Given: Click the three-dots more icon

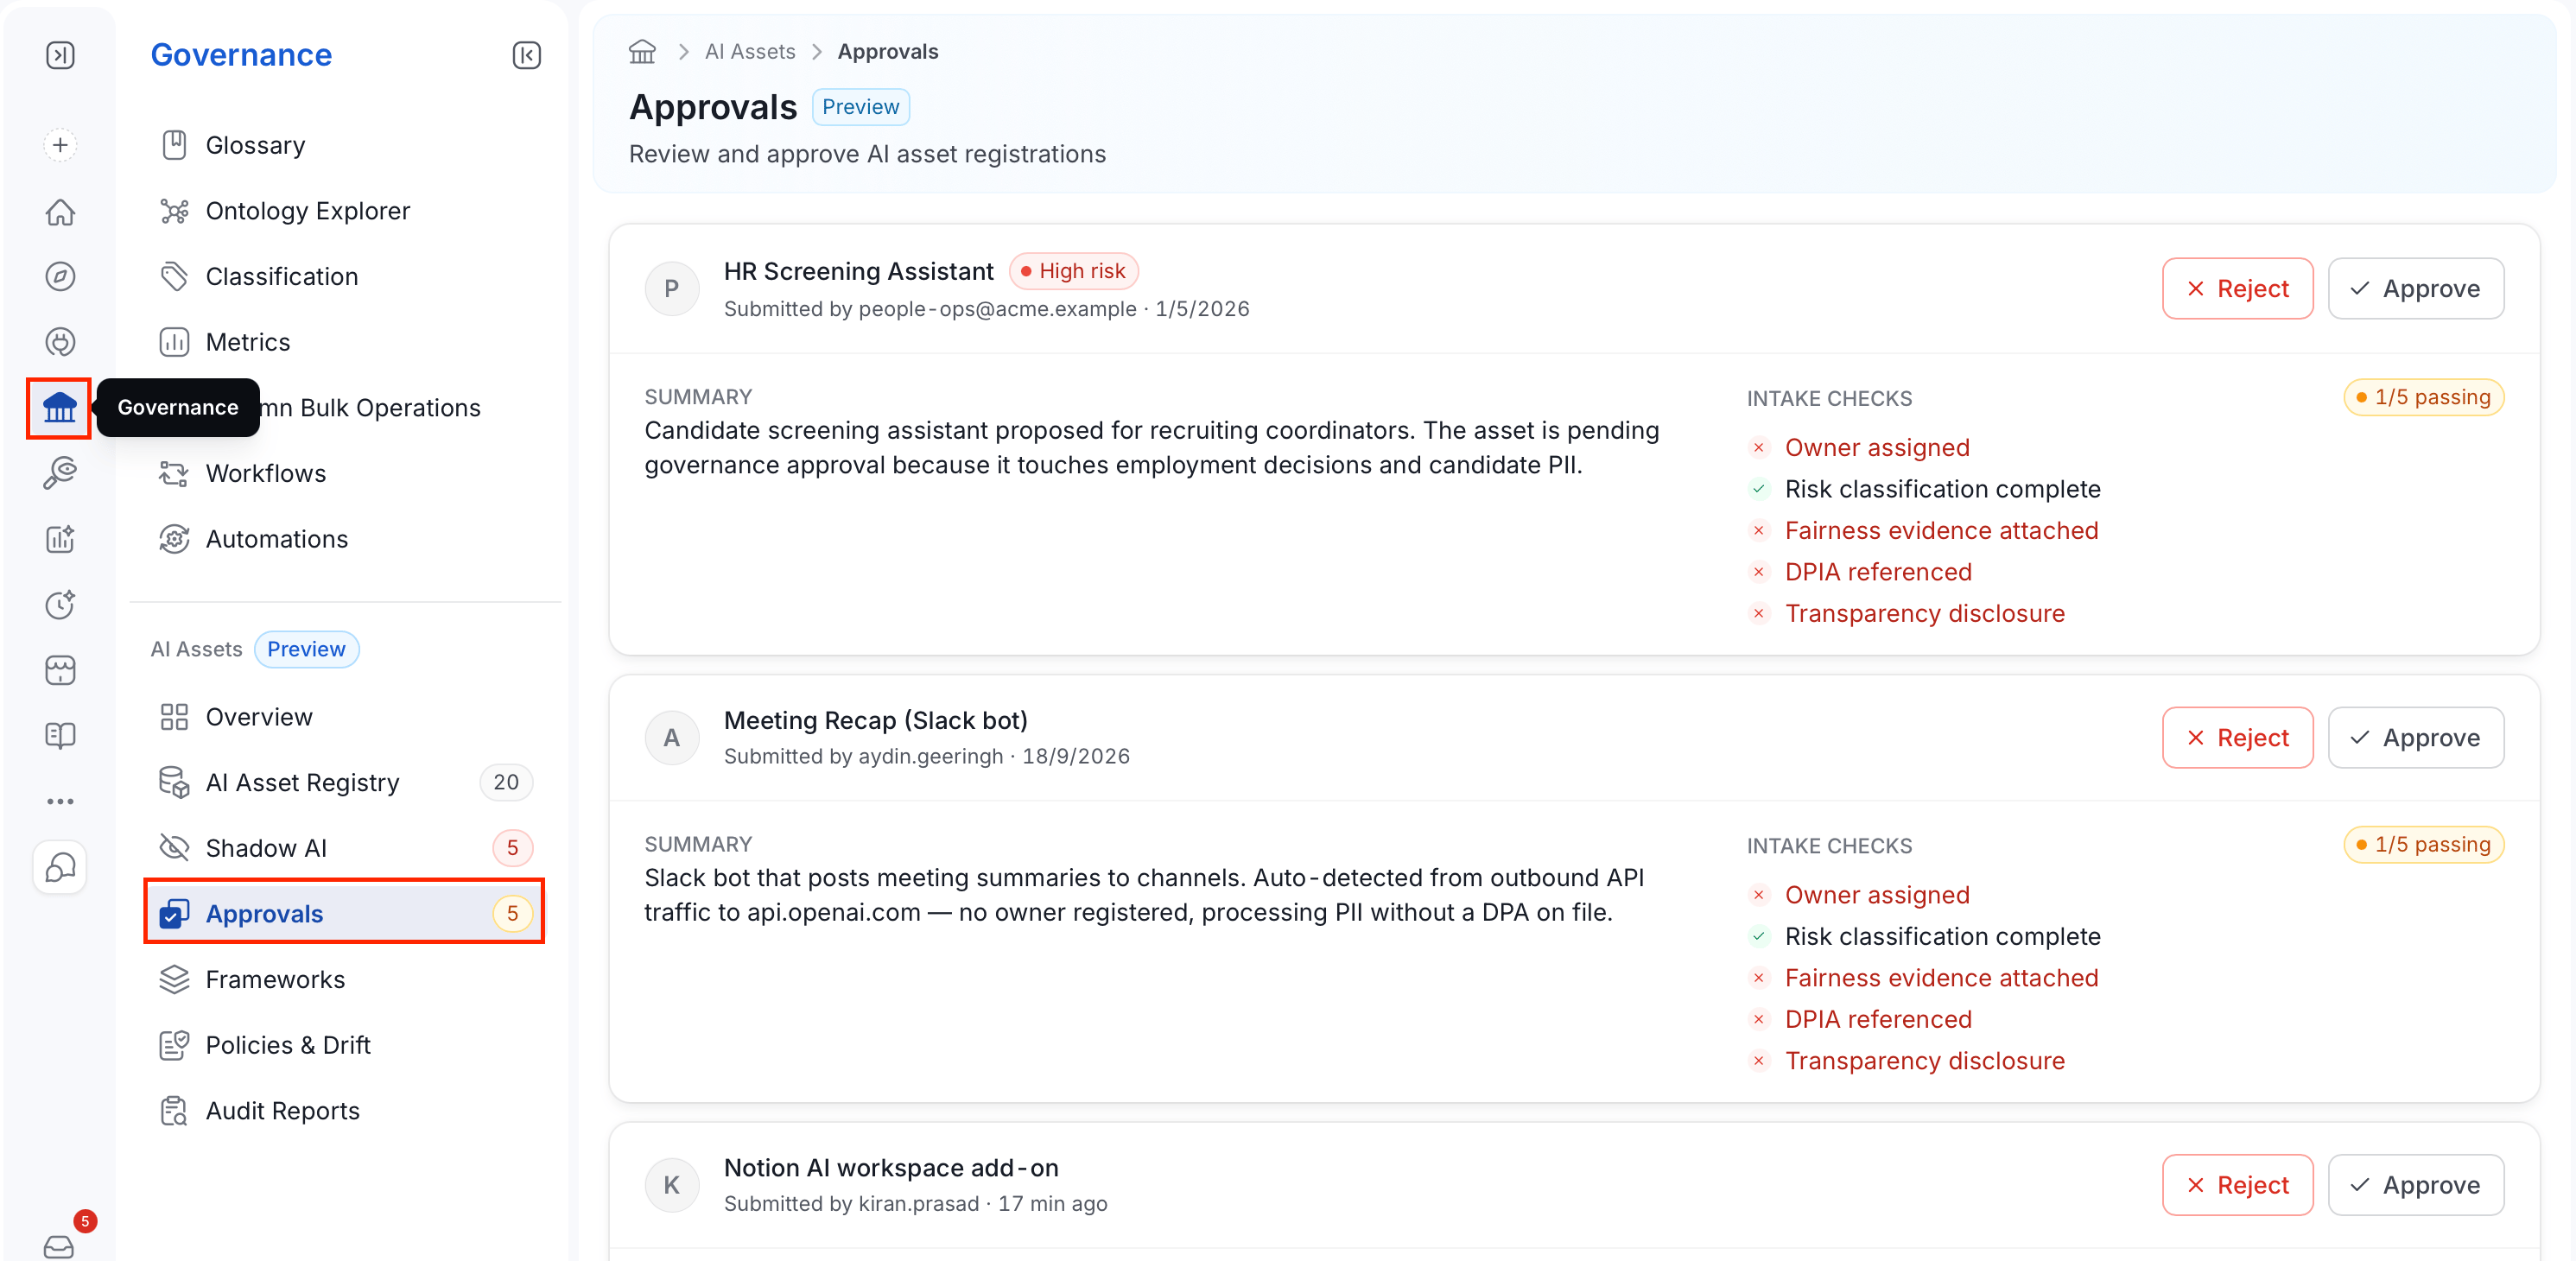Looking at the screenshot, I should (60, 801).
